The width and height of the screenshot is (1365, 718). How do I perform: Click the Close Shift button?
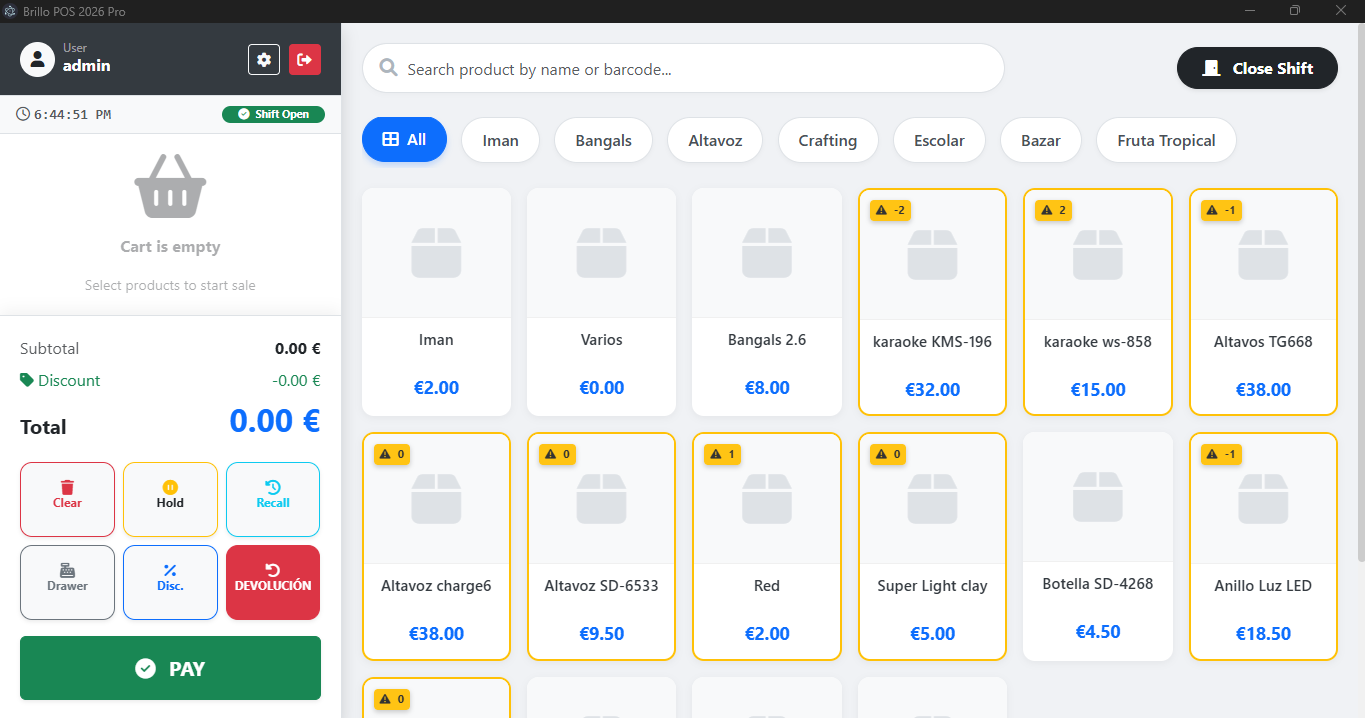1257,68
